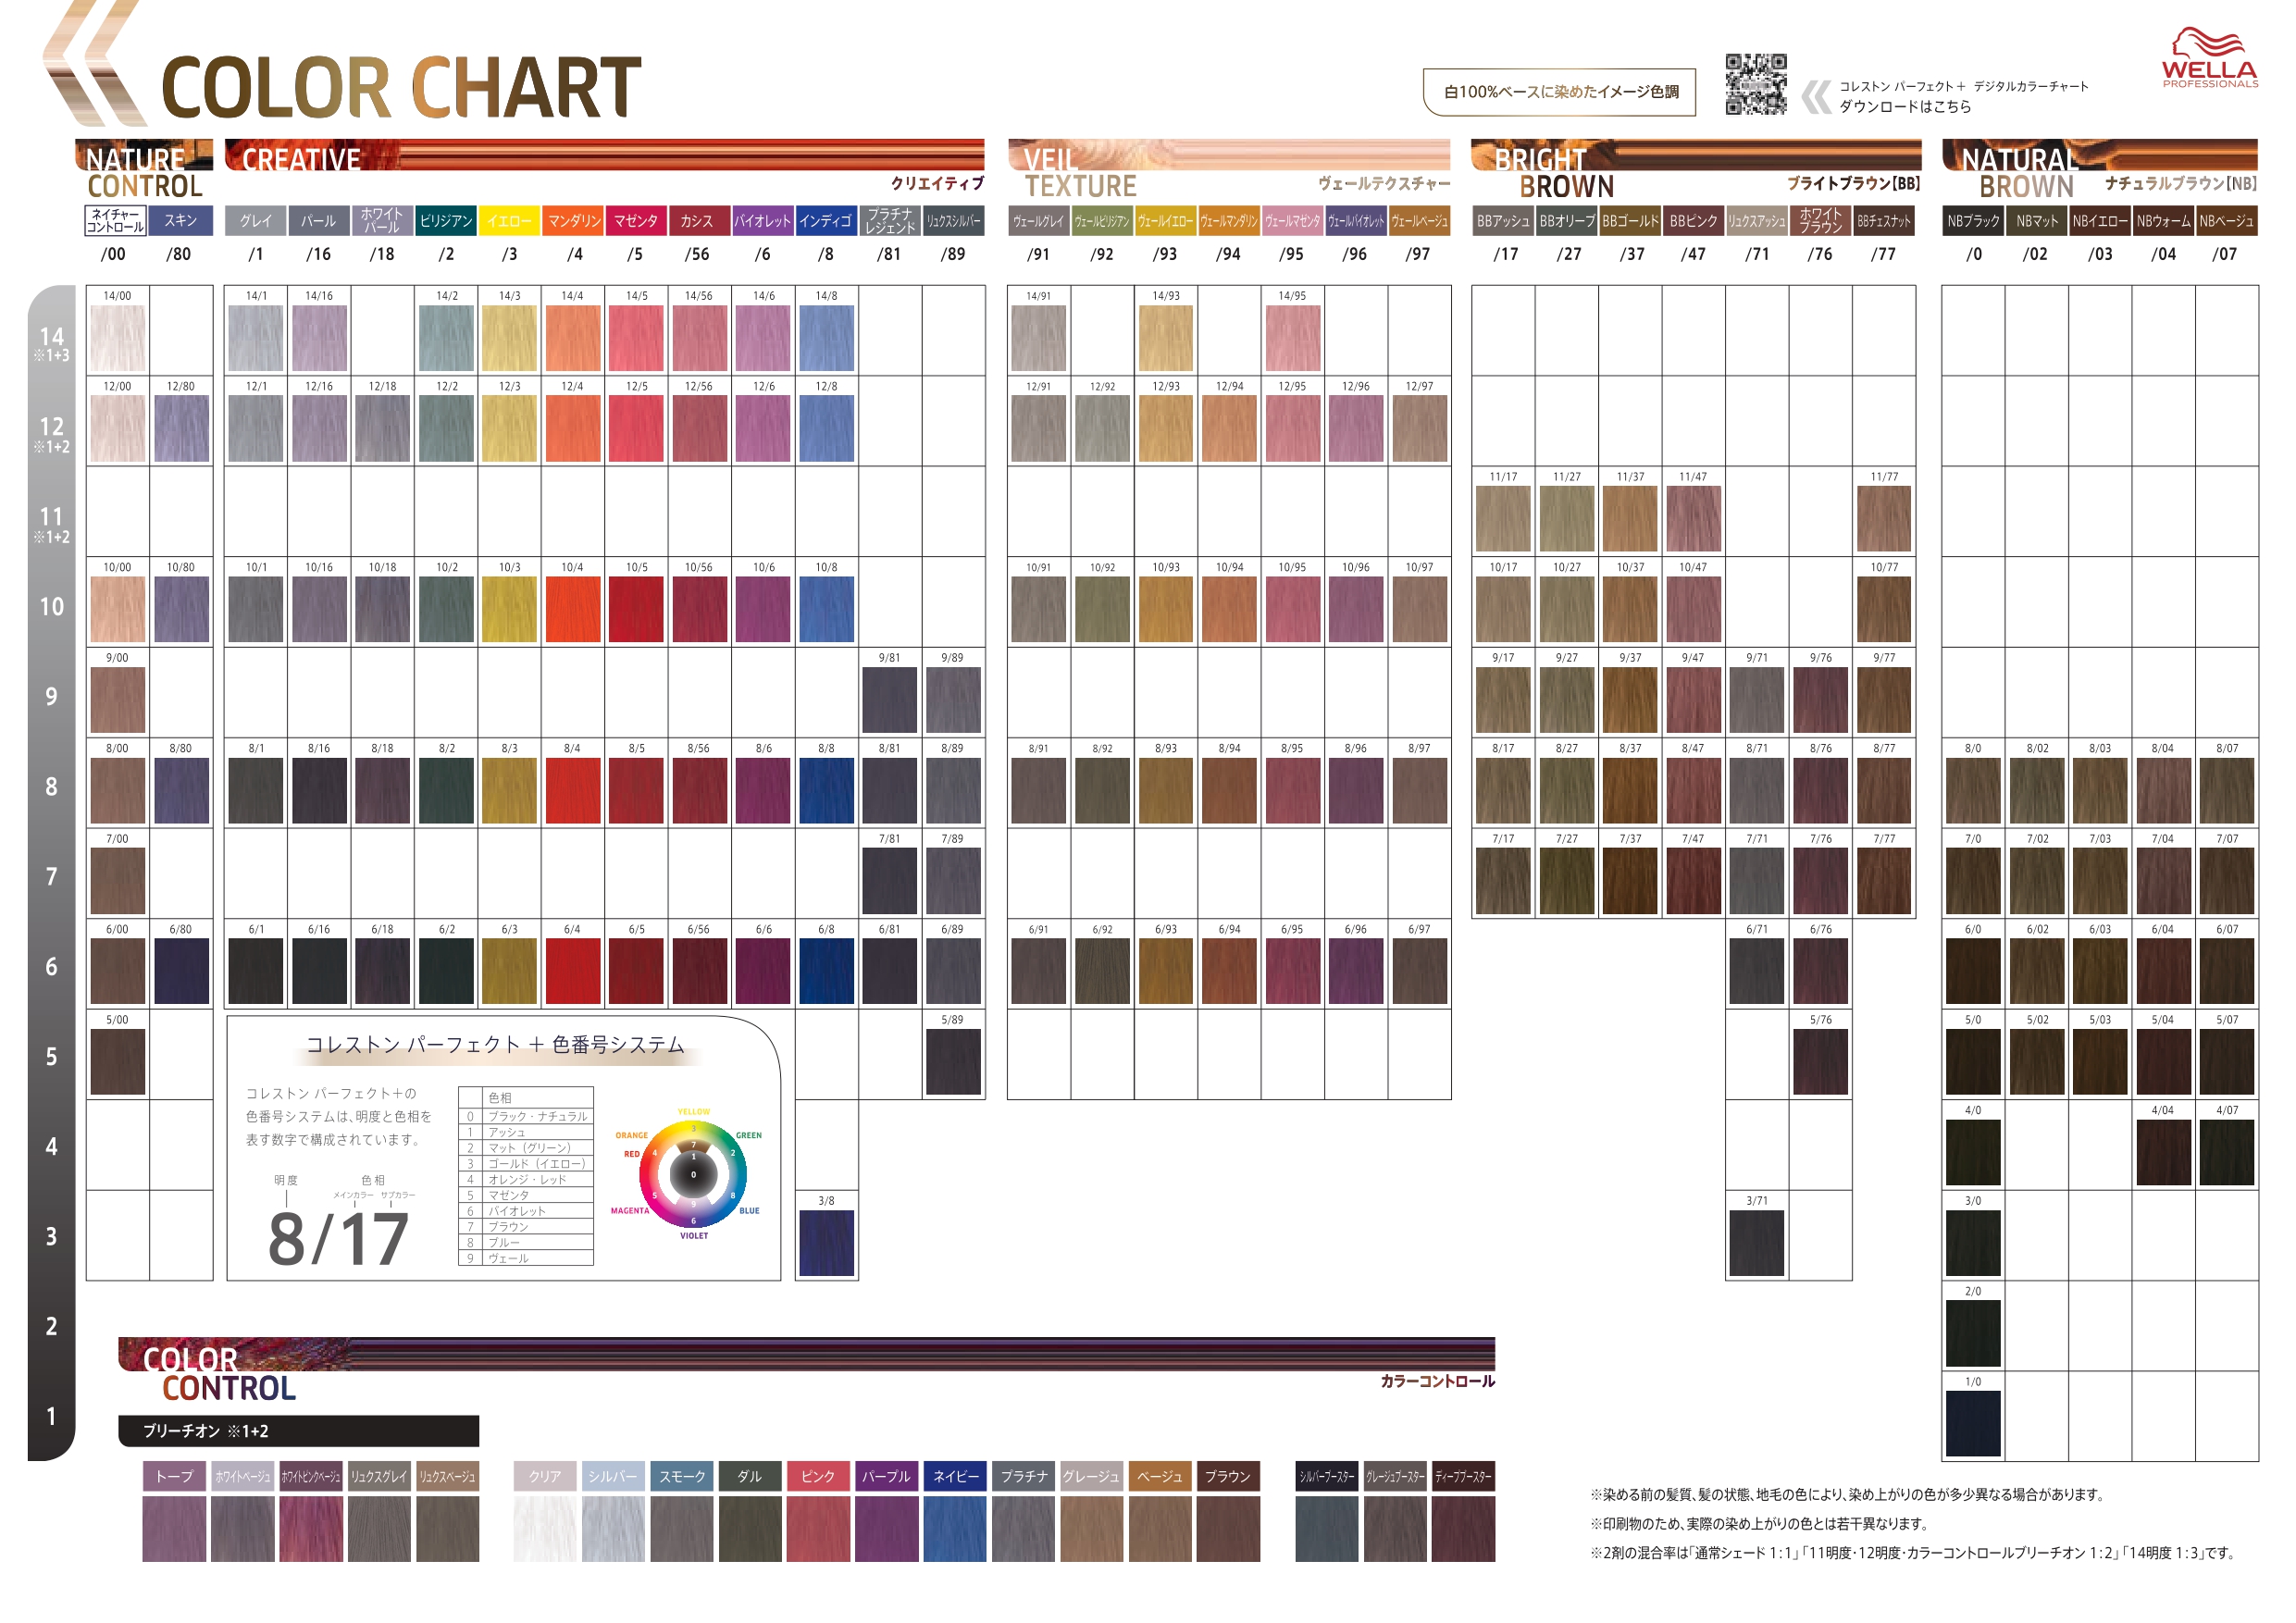Choose the 7/47 swatch

pyautogui.click(x=1693, y=881)
